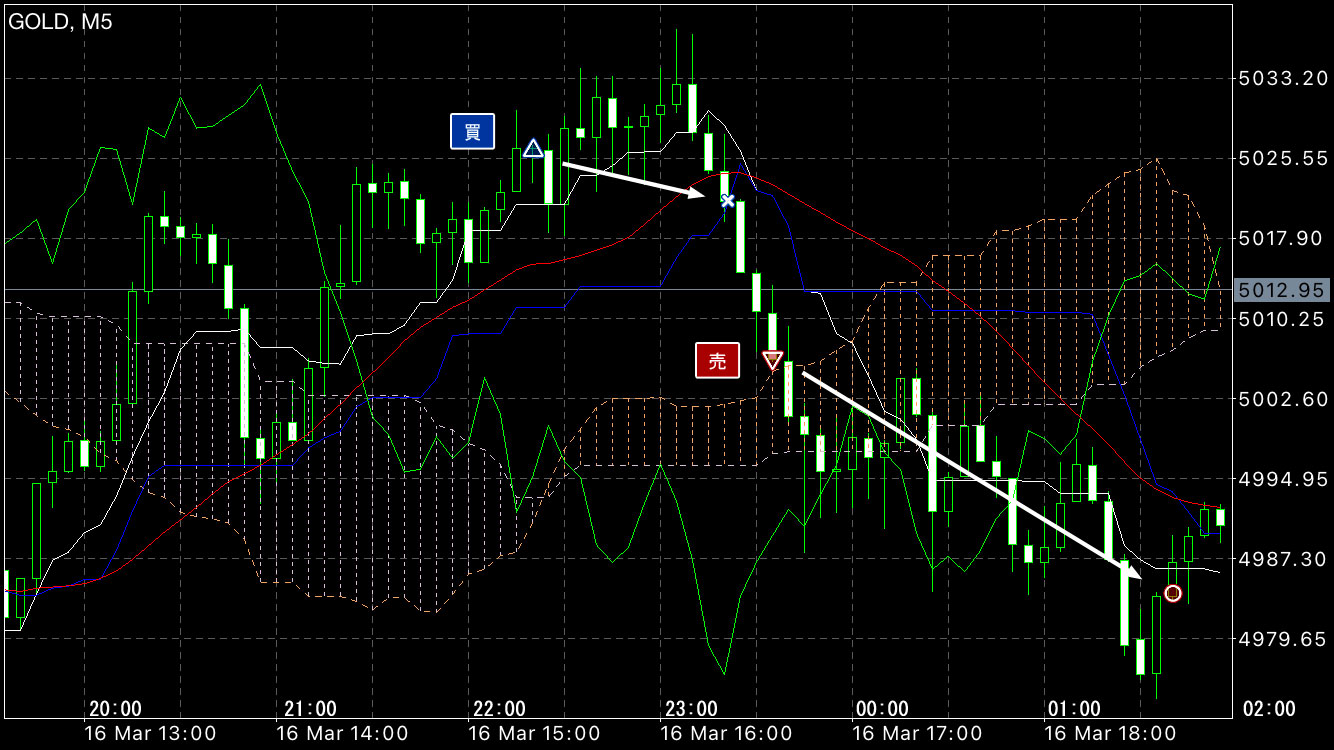The image size is (1334, 750).
Task: Click the blue X close-position marker
Action: (x=728, y=201)
